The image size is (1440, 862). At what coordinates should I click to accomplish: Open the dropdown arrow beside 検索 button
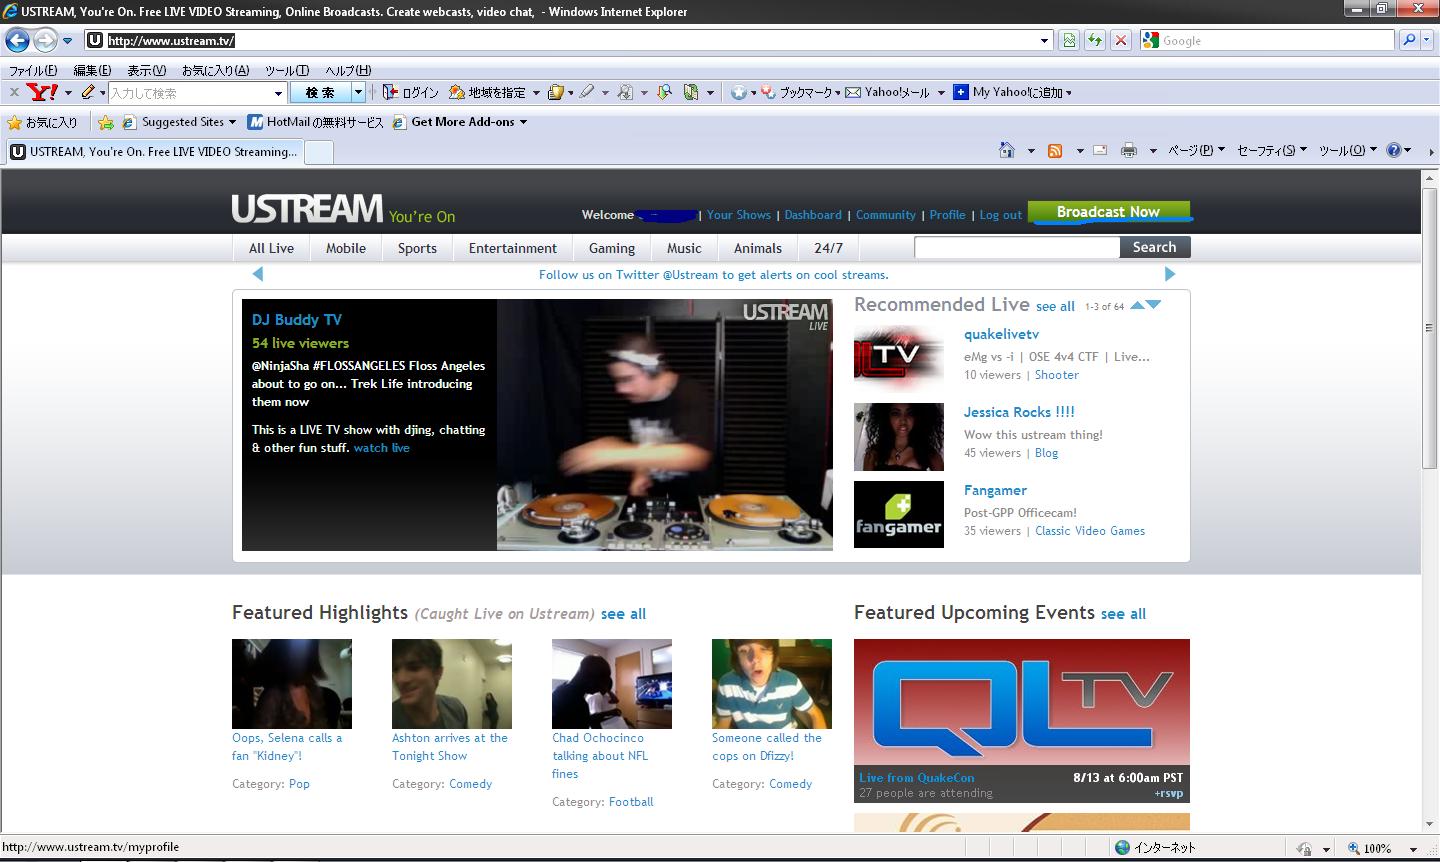pos(358,93)
